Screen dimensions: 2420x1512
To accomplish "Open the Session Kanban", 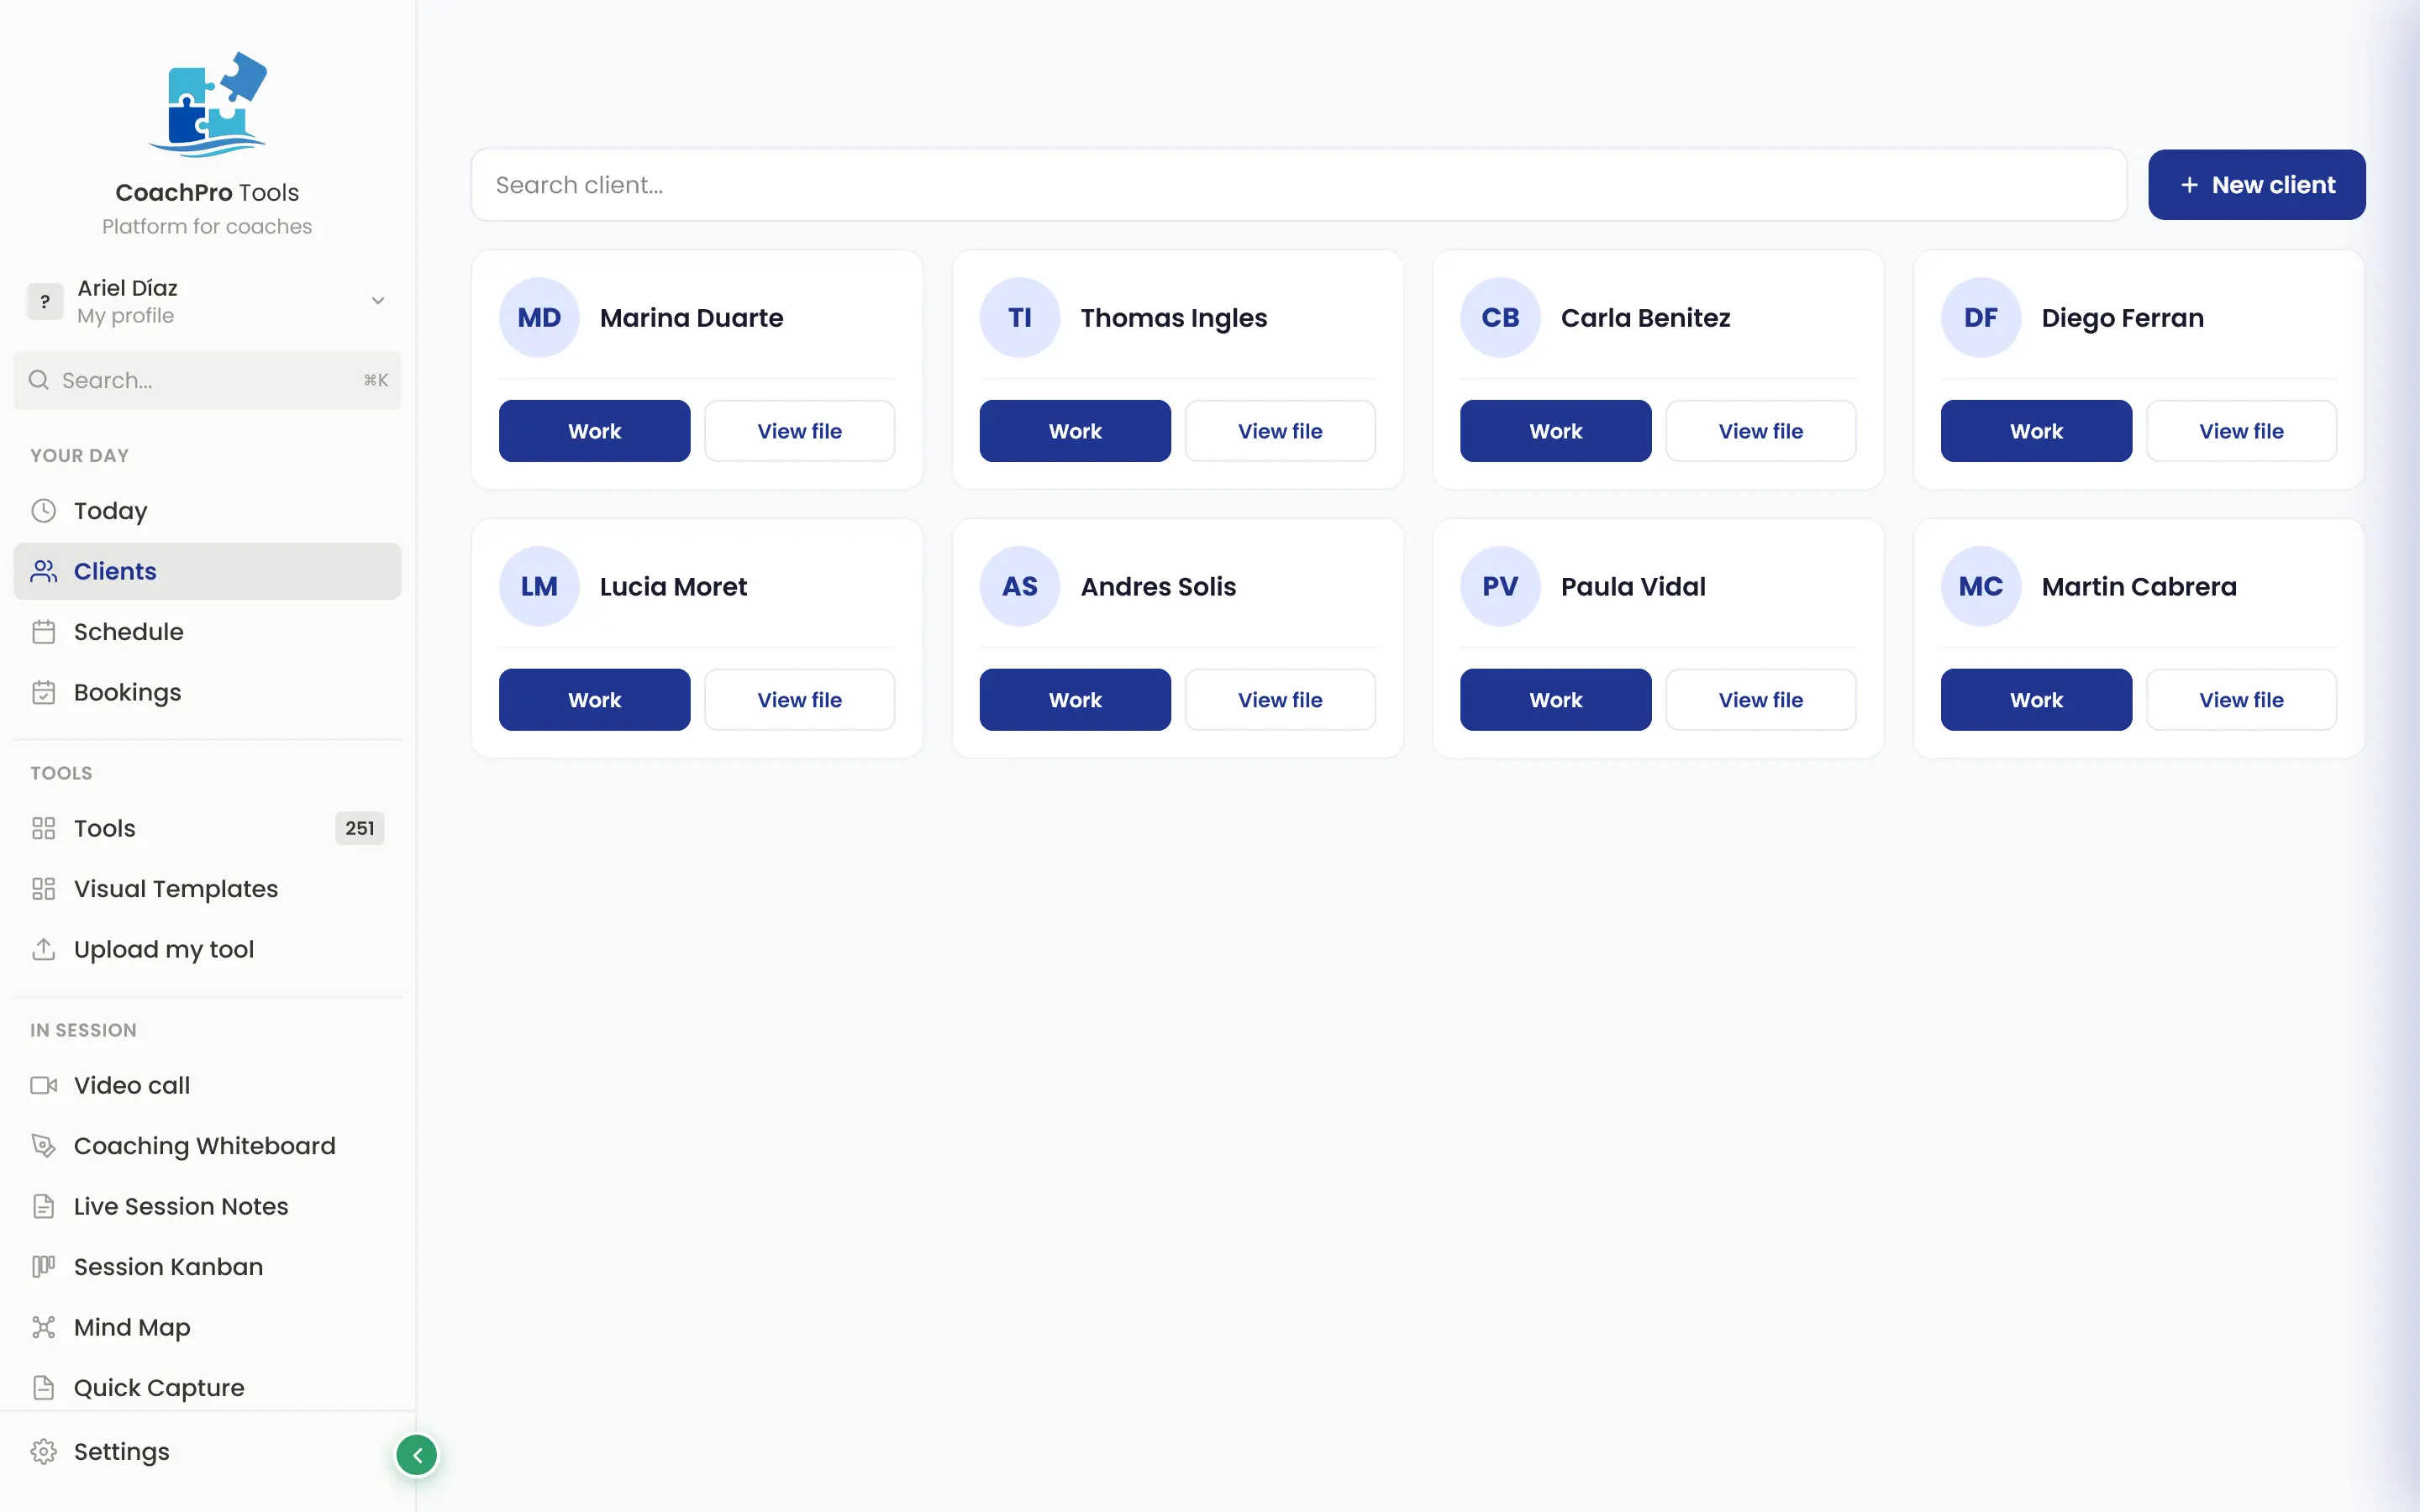I will pyautogui.click(x=207, y=1267).
